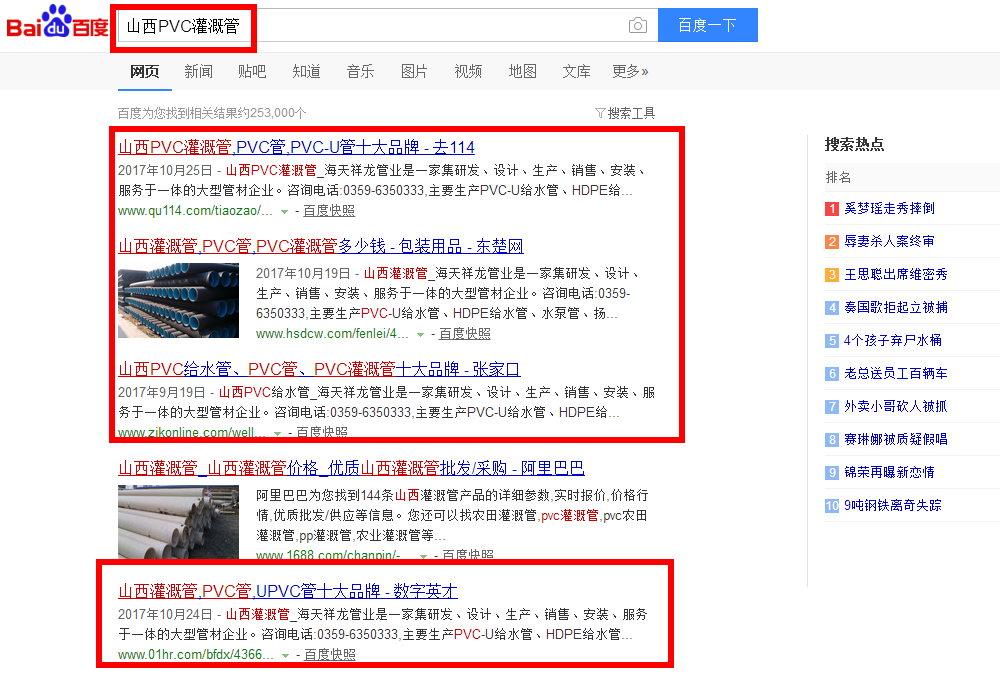Image resolution: width=1000 pixels, height=678 pixels.
Task: Expand dropdown arrow next to www.hsdcw.com URL
Action: pyautogui.click(x=420, y=334)
